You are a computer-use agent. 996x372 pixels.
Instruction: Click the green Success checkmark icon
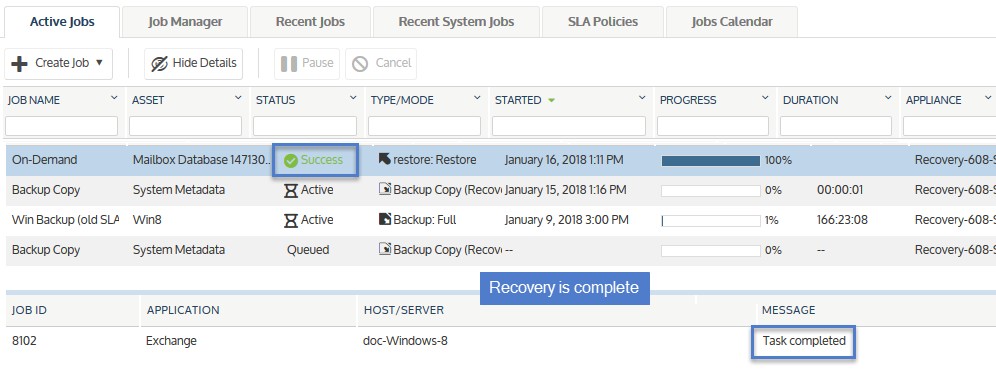[291, 161]
